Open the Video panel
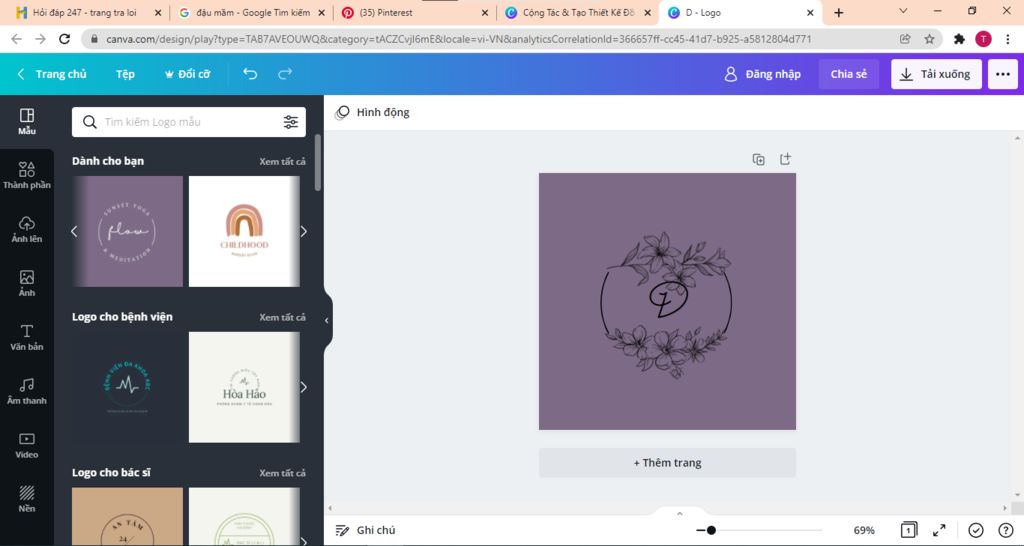Viewport: 1024px width, 546px height. pyautogui.click(x=27, y=445)
